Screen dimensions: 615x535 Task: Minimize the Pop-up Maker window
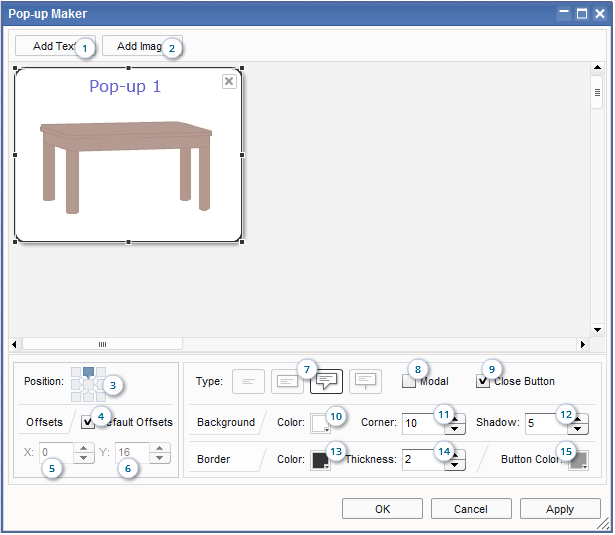pos(564,13)
